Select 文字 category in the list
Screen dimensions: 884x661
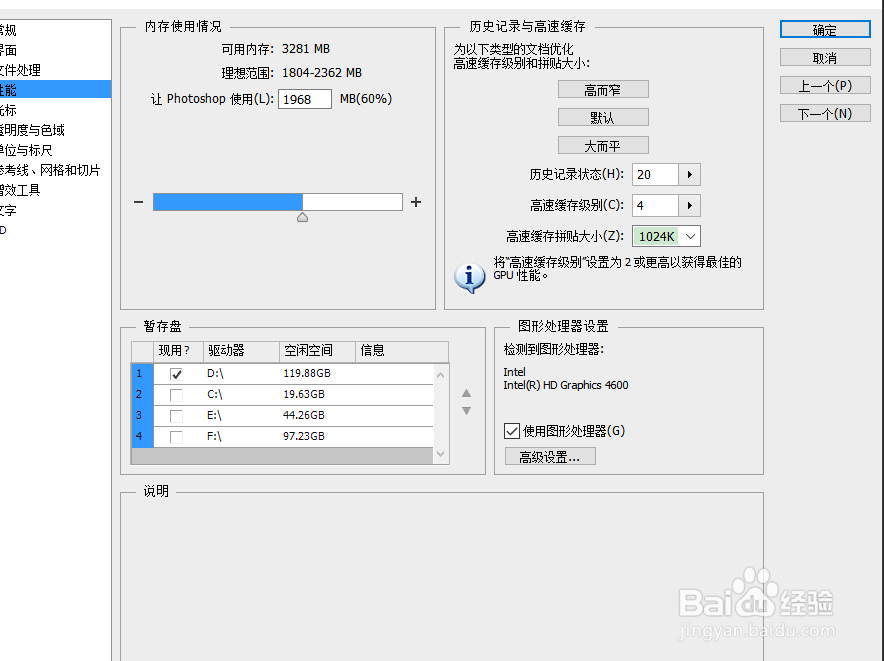pyautogui.click(x=55, y=210)
